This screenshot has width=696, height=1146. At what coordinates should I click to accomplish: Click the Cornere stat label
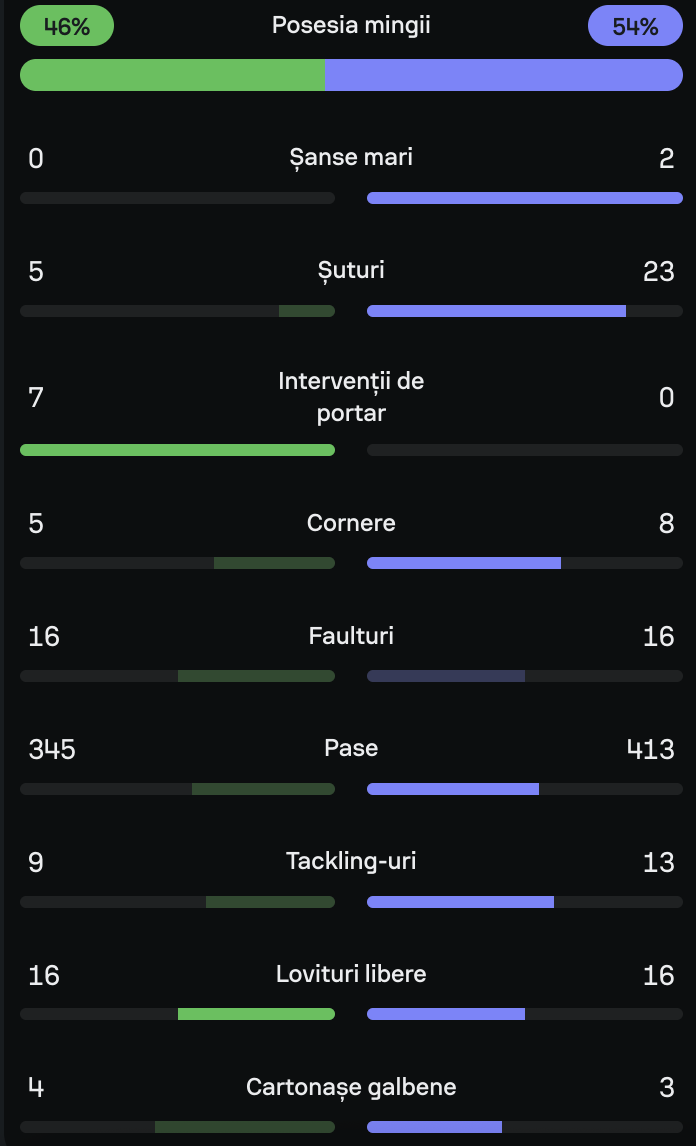[351, 523]
